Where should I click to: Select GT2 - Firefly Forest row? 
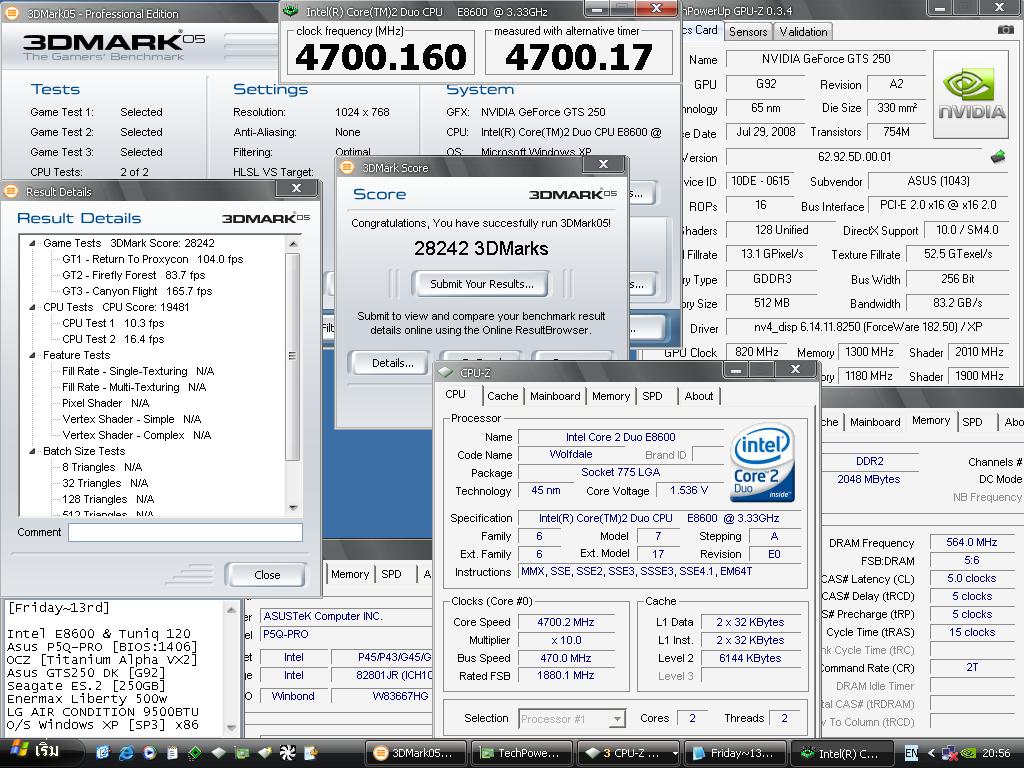coord(133,275)
